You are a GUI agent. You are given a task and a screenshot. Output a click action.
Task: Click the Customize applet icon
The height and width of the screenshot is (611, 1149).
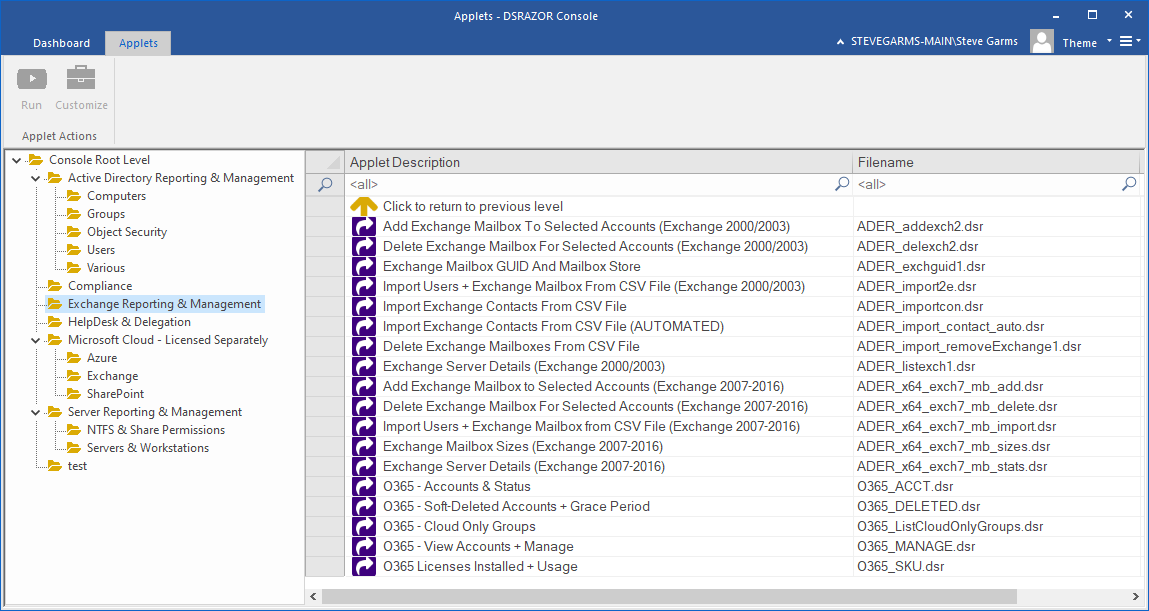pyautogui.click(x=81, y=79)
